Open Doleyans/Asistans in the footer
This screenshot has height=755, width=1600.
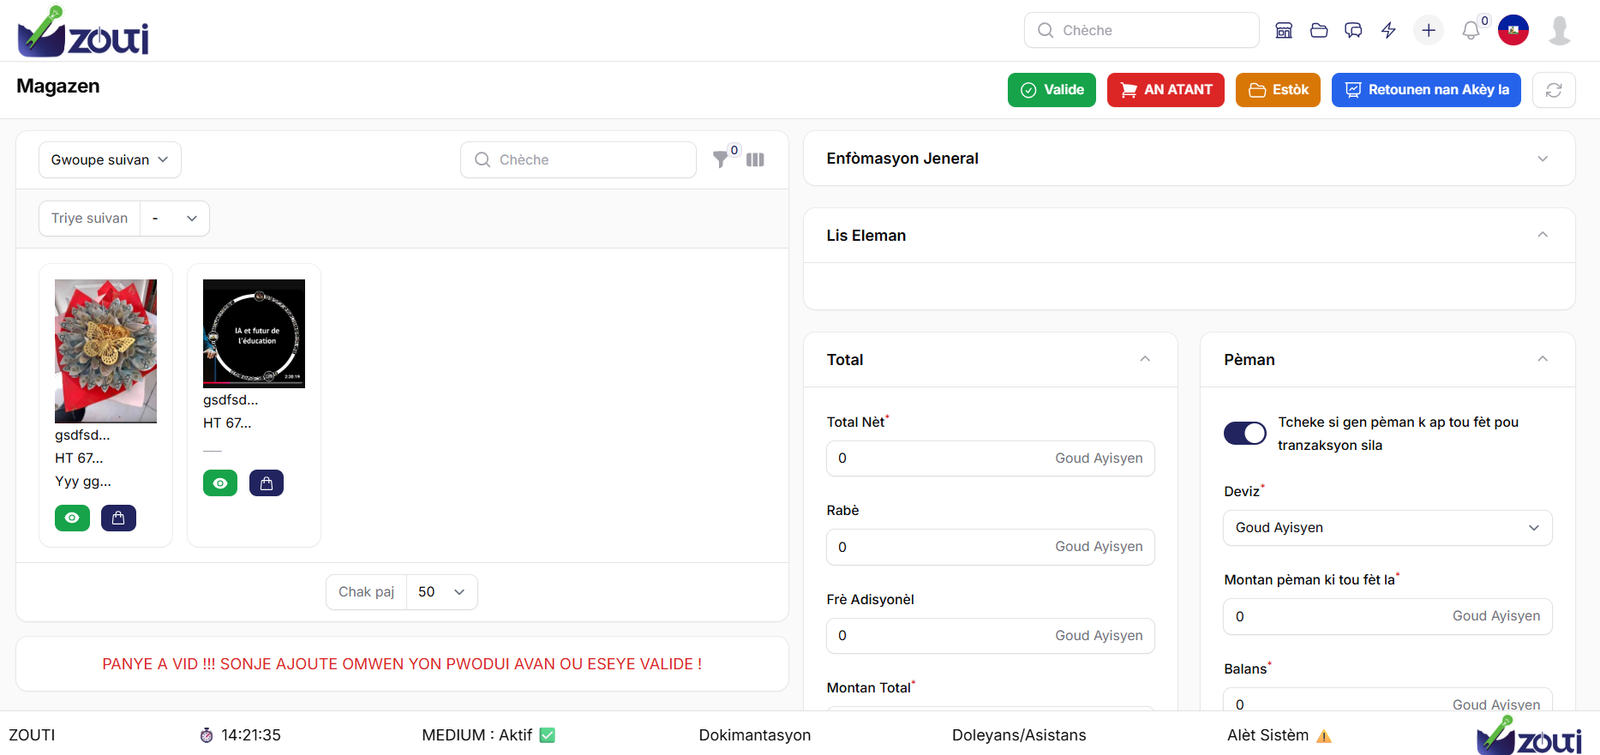(x=1018, y=735)
